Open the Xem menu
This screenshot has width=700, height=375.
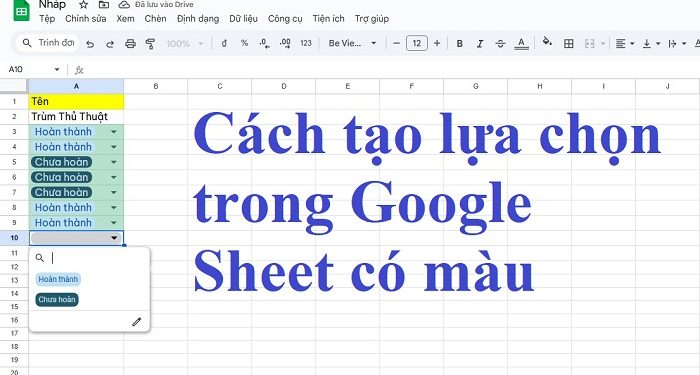[x=125, y=19]
